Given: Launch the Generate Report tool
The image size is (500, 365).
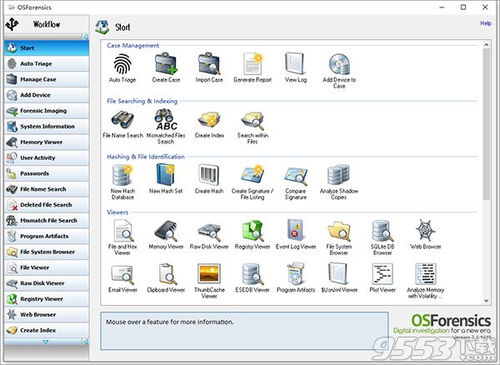Looking at the screenshot, I should click(252, 64).
